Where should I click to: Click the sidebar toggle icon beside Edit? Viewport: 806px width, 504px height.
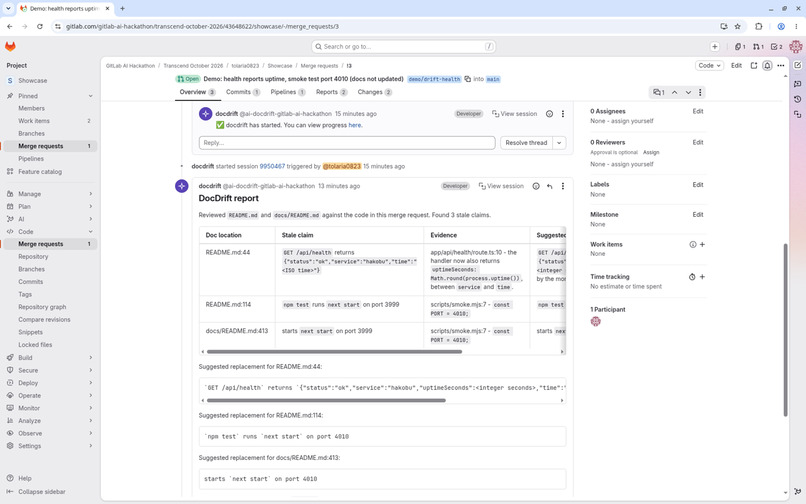[x=754, y=66]
